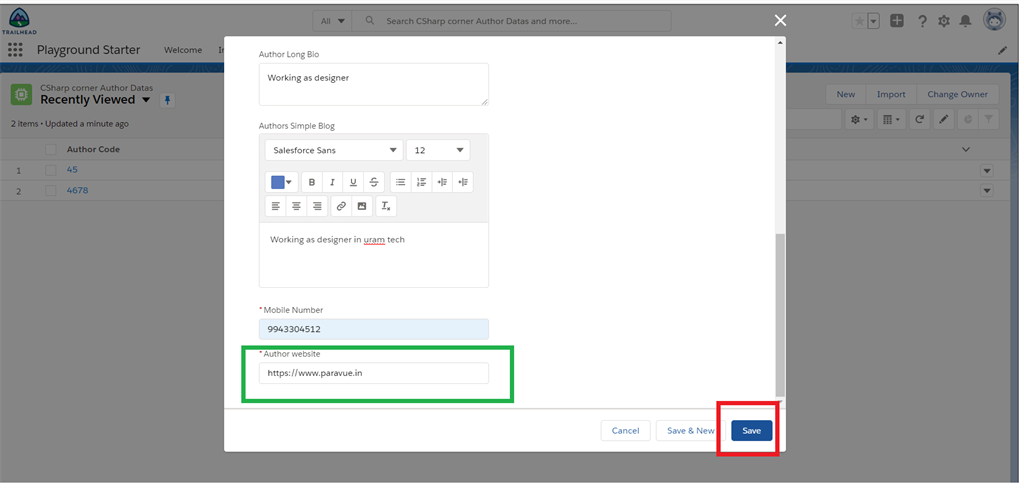
Task: Select the checkbox for row 45
Action: 51,170
